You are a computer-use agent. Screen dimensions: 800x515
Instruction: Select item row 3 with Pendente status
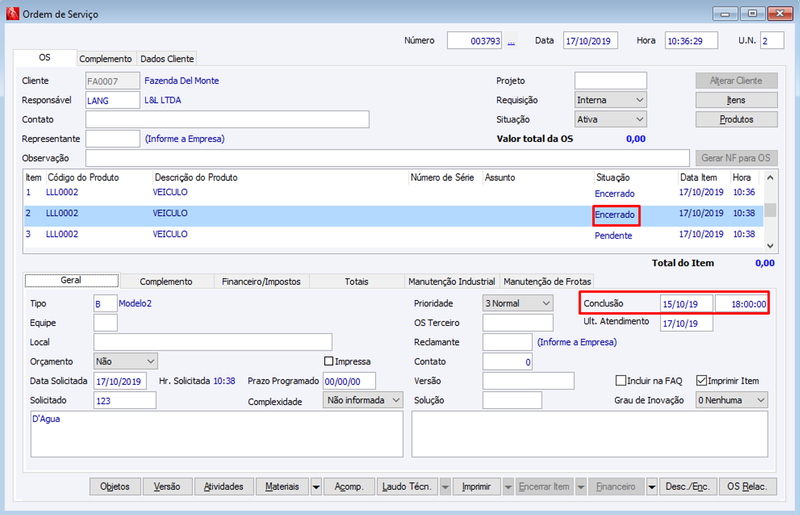tap(393, 235)
